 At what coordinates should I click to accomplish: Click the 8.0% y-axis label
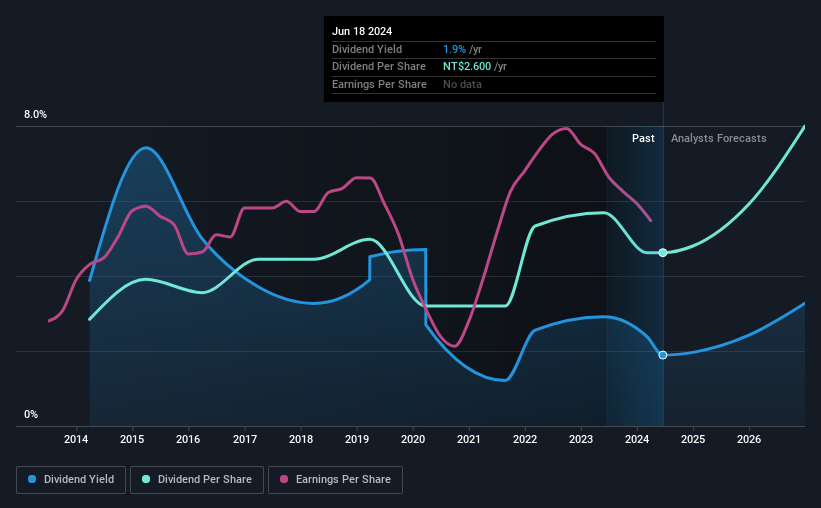click(35, 115)
